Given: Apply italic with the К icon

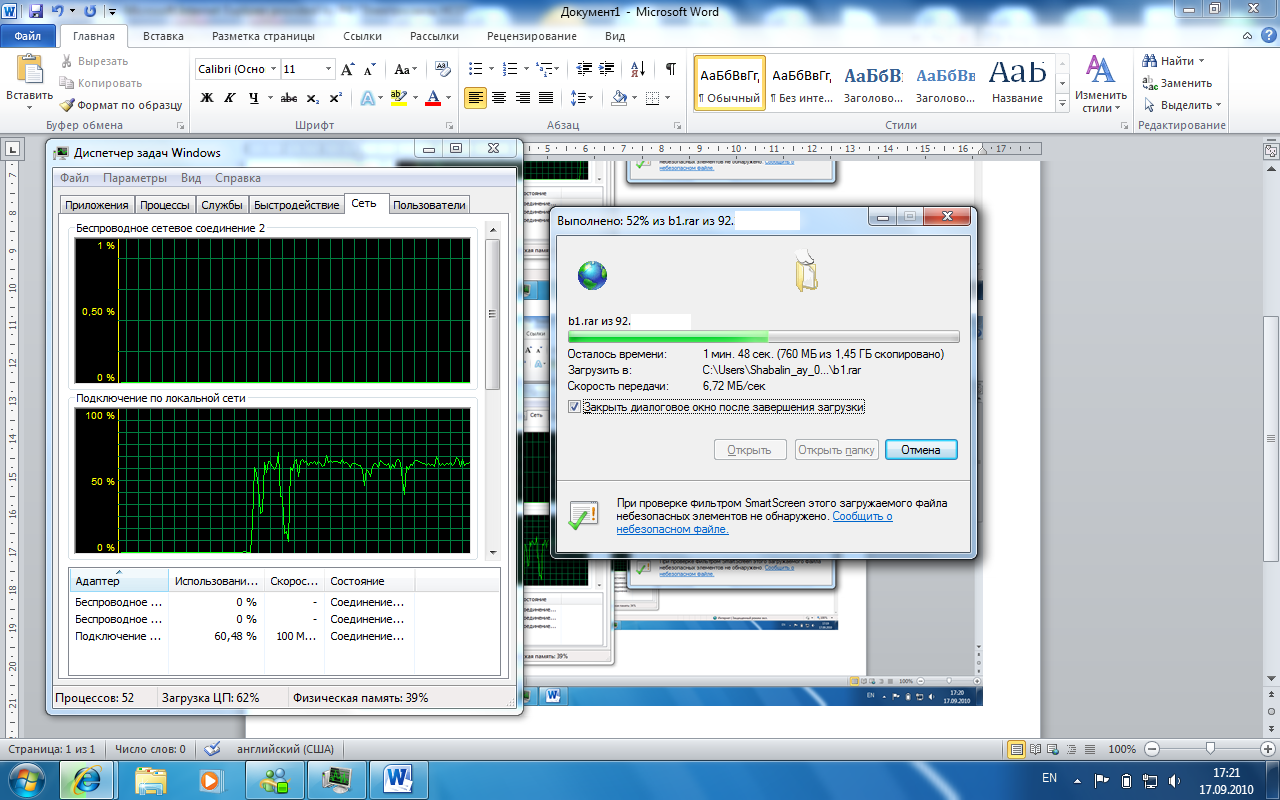Looking at the screenshot, I should pyautogui.click(x=231, y=98).
